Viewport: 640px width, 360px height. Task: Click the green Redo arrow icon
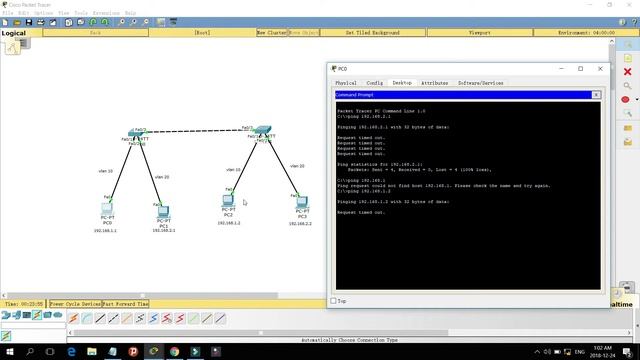click(105, 22)
